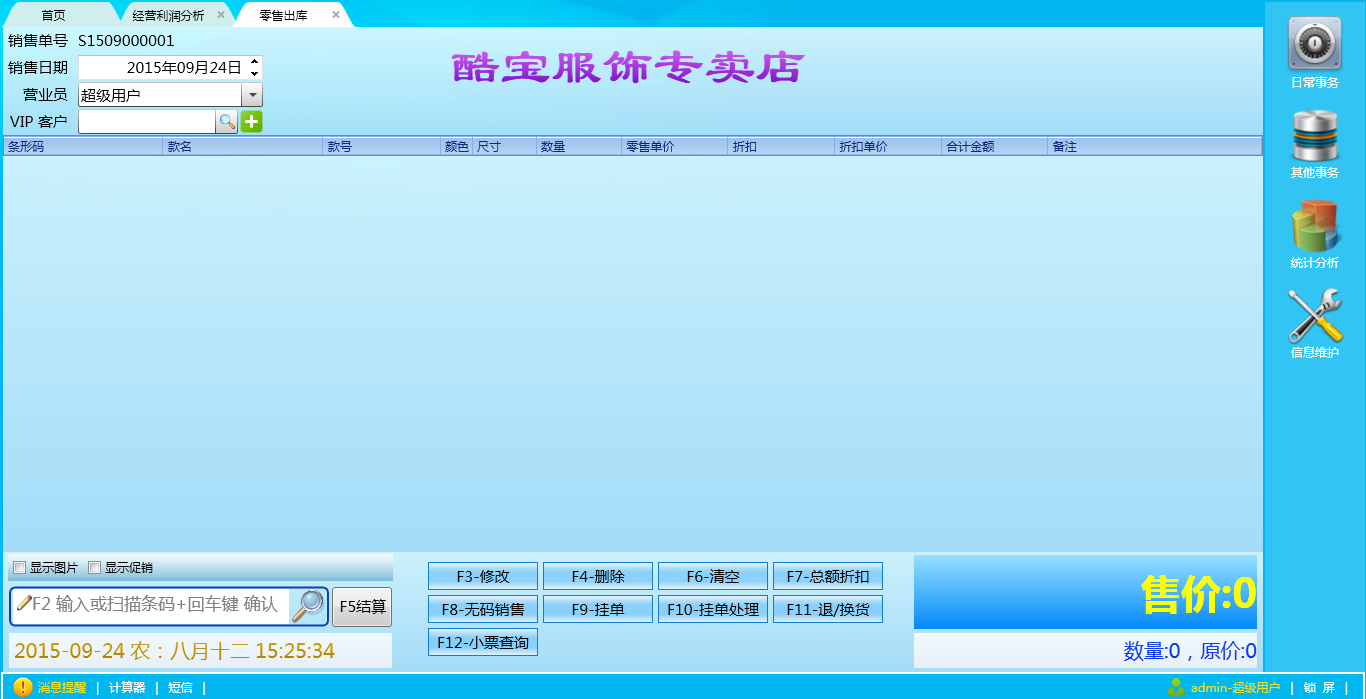
Task: Switch to the 首页 tab
Action: [x=54, y=15]
